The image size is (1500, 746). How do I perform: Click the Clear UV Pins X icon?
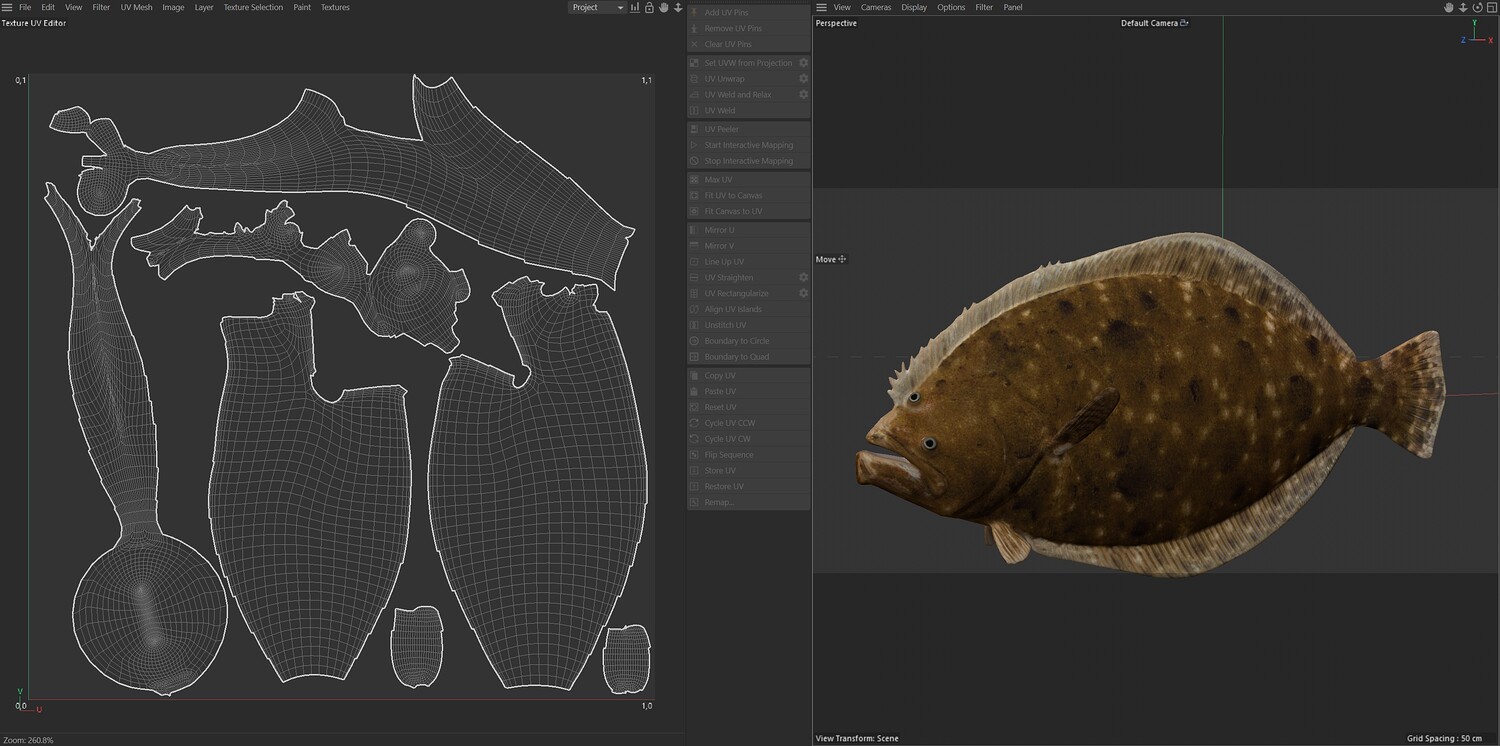695,44
